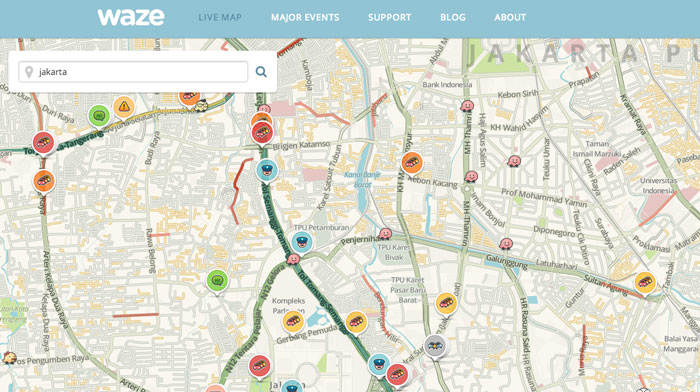Open police pin under TPU Petamburan label
This screenshot has height=392, width=700.
point(302,242)
